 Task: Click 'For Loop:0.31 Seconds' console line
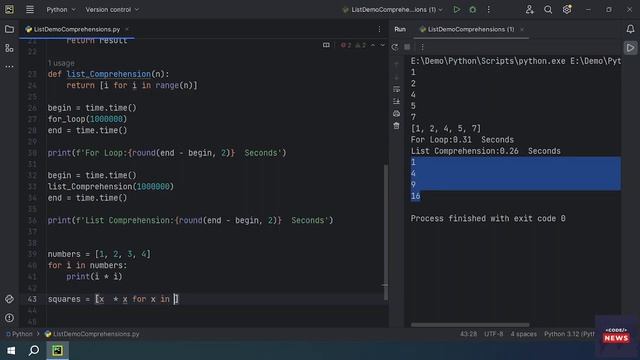pos(462,140)
